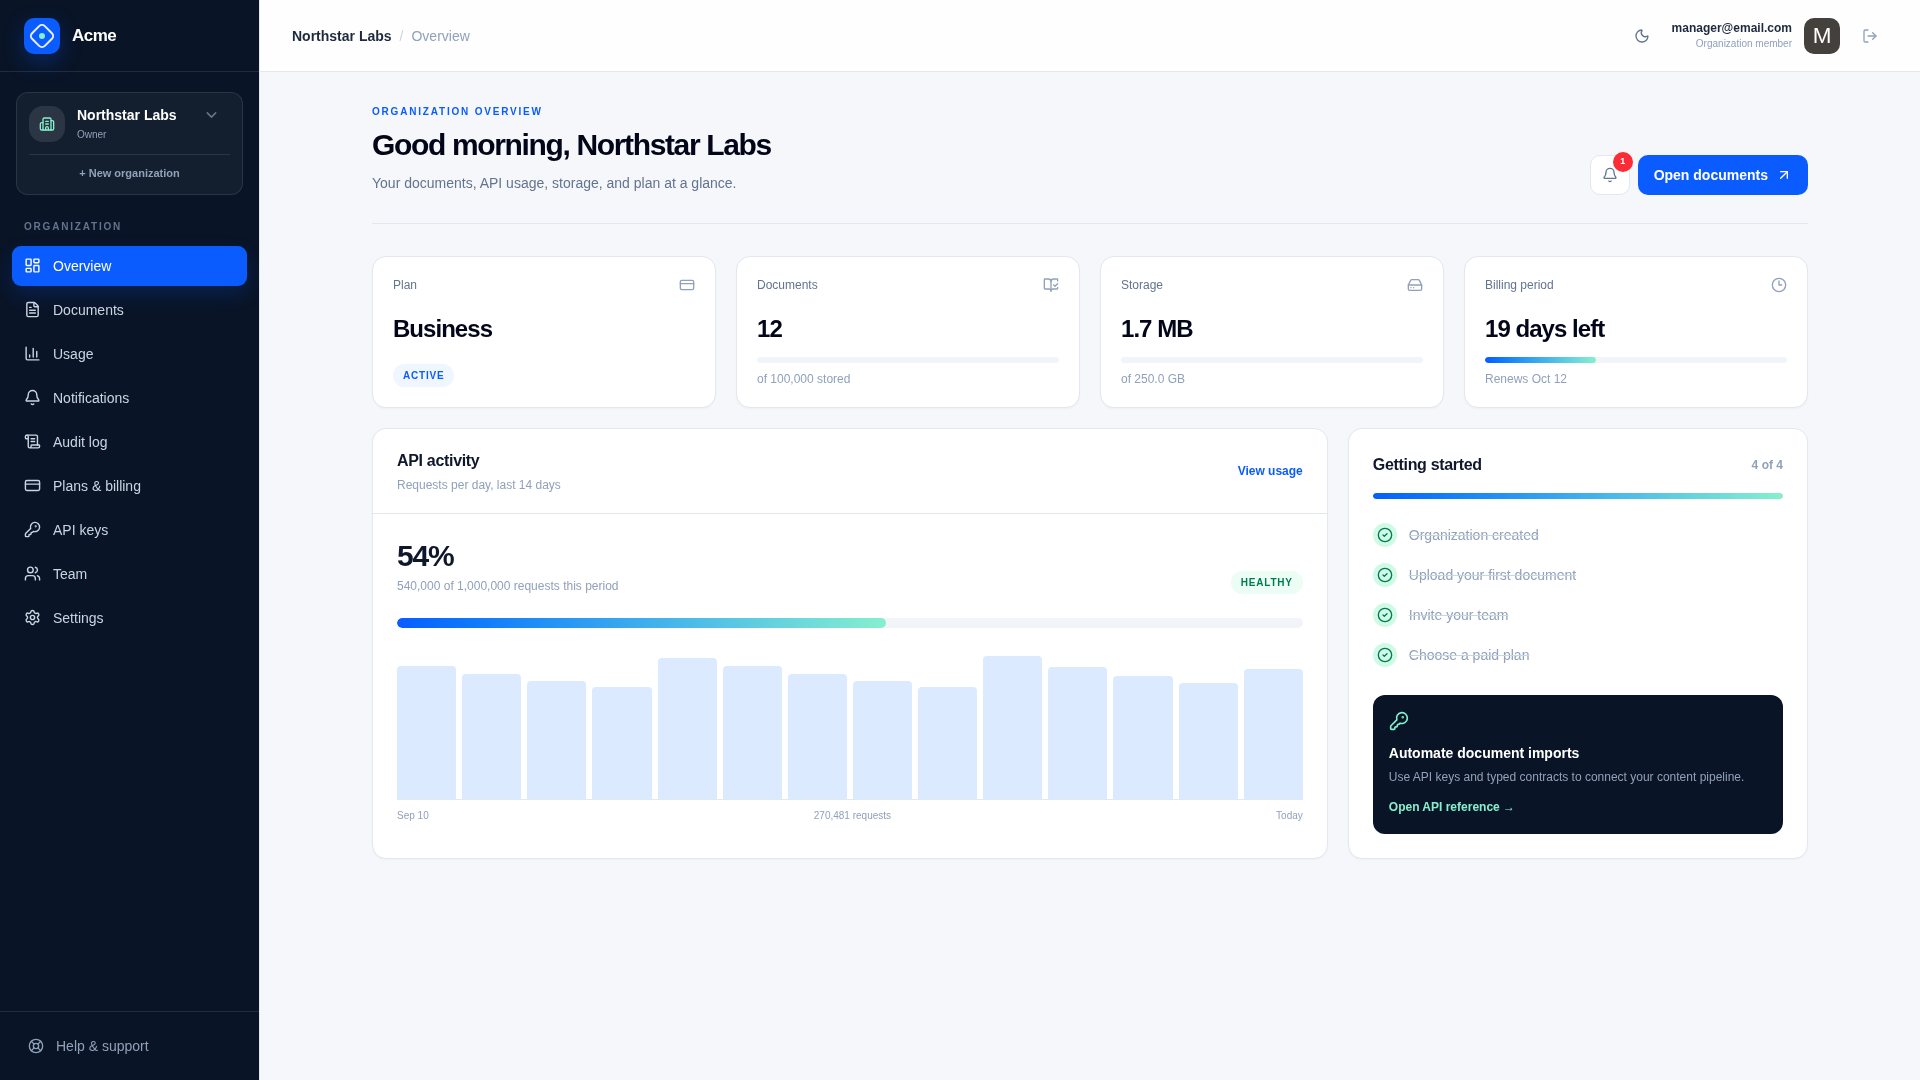Navigate to API keys

[x=129, y=530]
